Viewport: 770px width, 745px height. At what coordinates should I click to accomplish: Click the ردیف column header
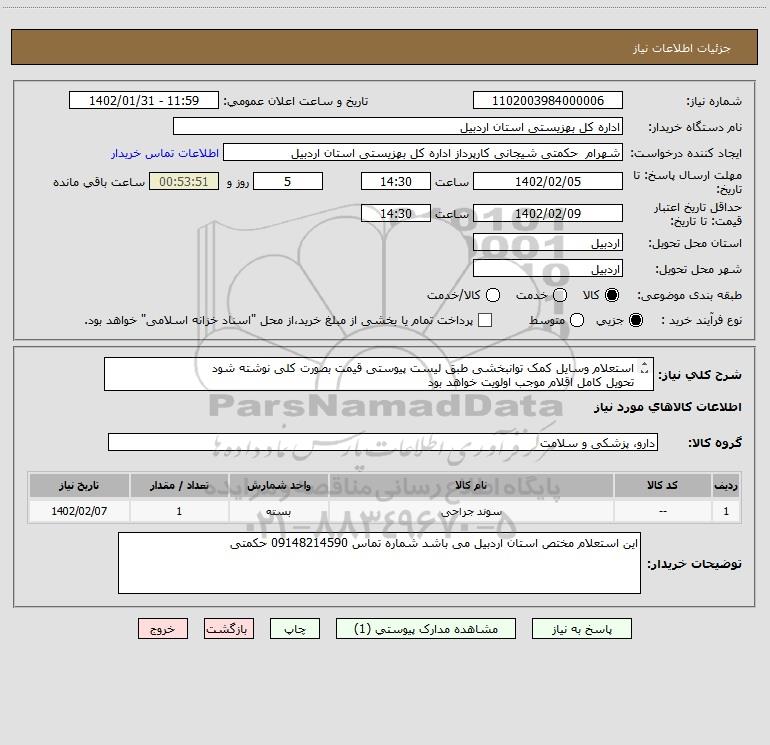[726, 485]
